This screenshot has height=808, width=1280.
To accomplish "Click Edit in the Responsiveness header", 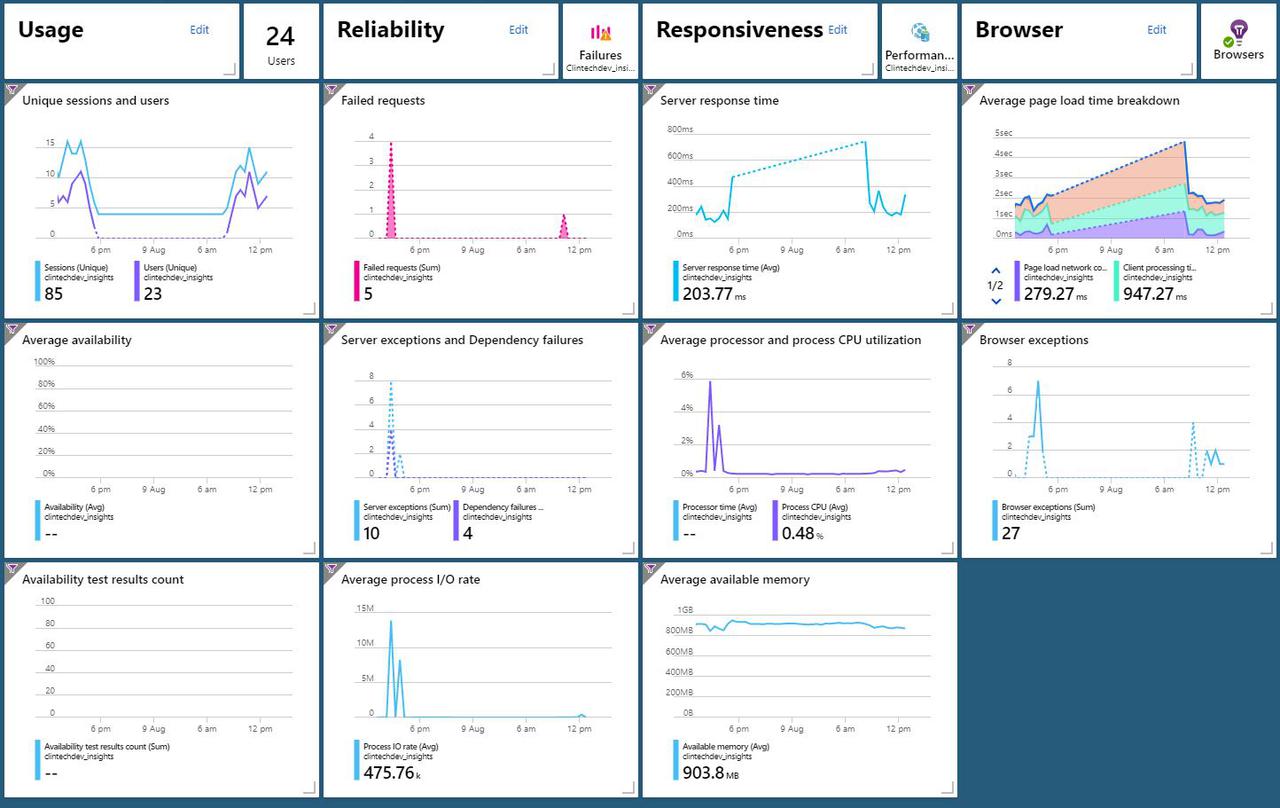I will coord(838,30).
